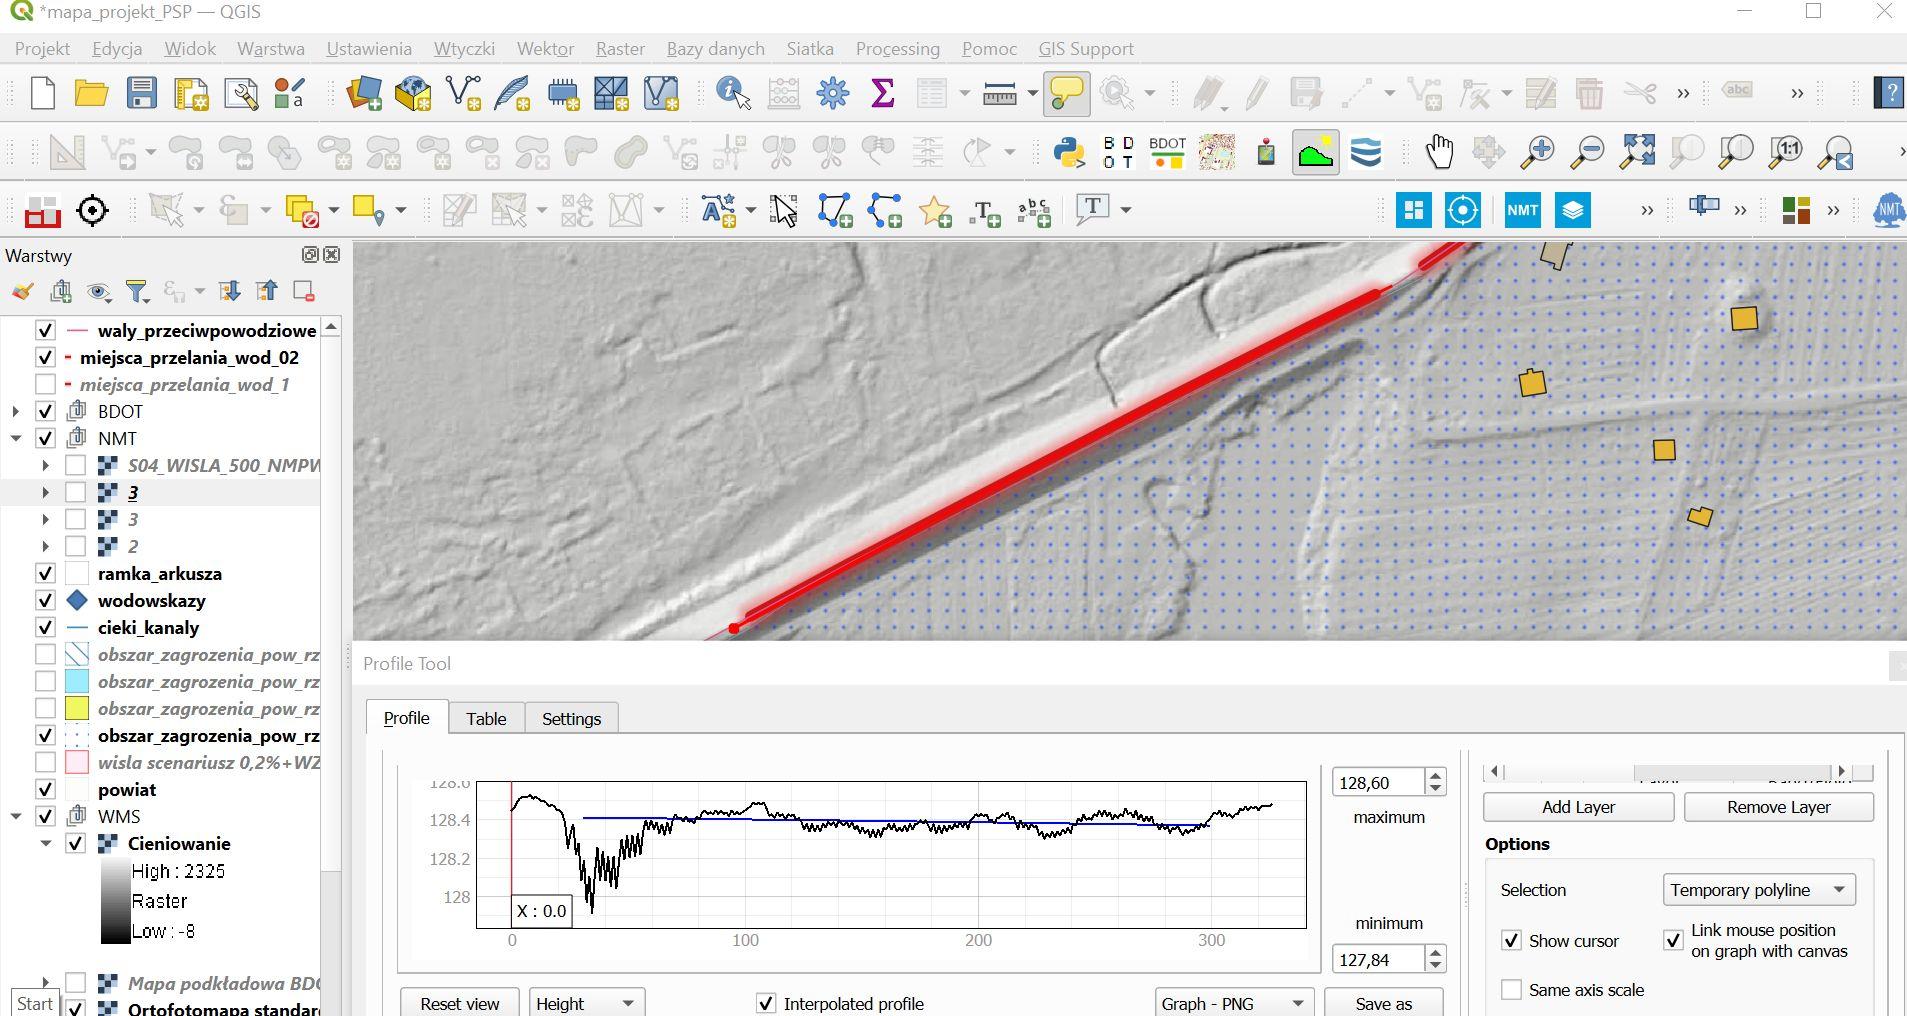Click the new bookmark star icon
The width and height of the screenshot is (1907, 1016).
pyautogui.click(x=935, y=211)
